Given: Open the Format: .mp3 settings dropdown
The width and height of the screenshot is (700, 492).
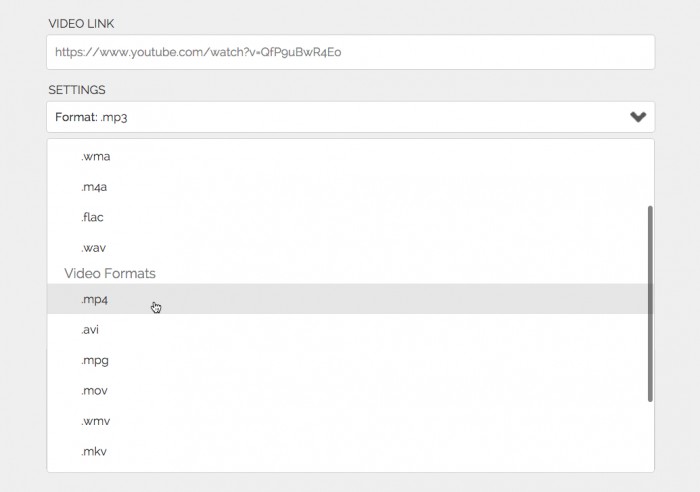Looking at the screenshot, I should pyautogui.click(x=350, y=117).
